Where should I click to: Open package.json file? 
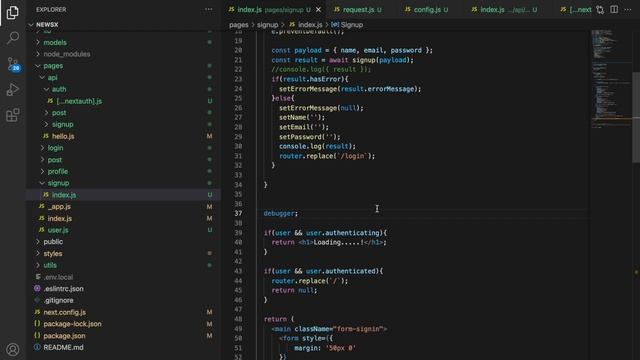(64, 336)
